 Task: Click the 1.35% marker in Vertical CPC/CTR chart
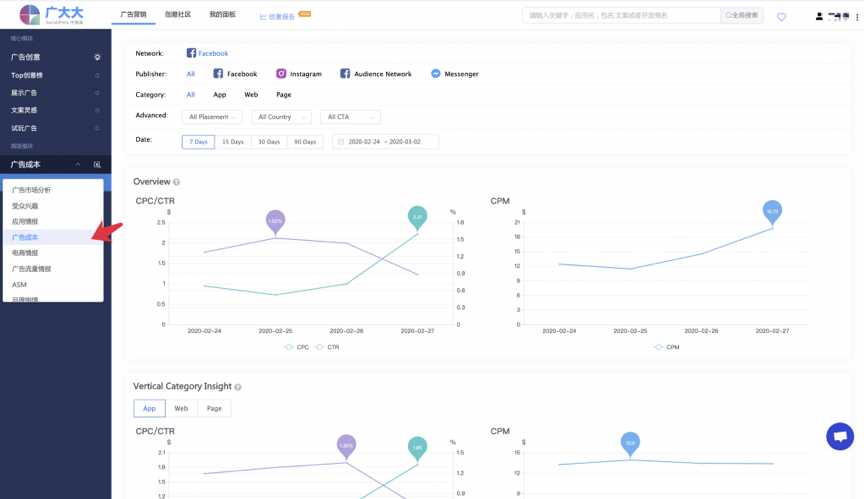pyautogui.click(x=347, y=447)
